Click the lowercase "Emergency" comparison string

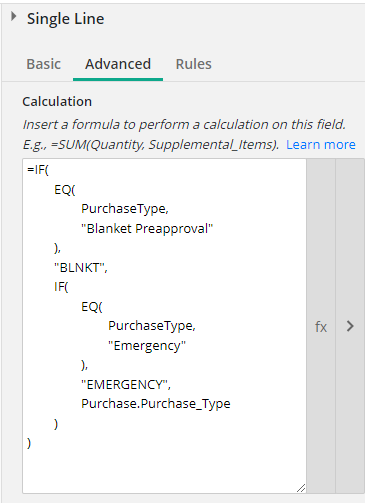147,346
